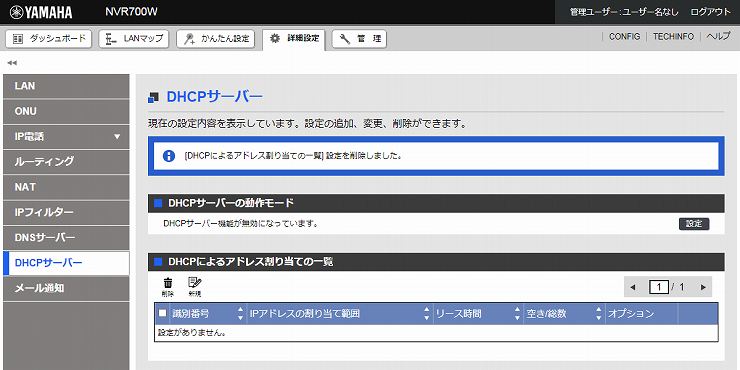The height and width of the screenshot is (370, 740).
Task: Click the DHCPサーバー page heading
Action: tap(215, 97)
